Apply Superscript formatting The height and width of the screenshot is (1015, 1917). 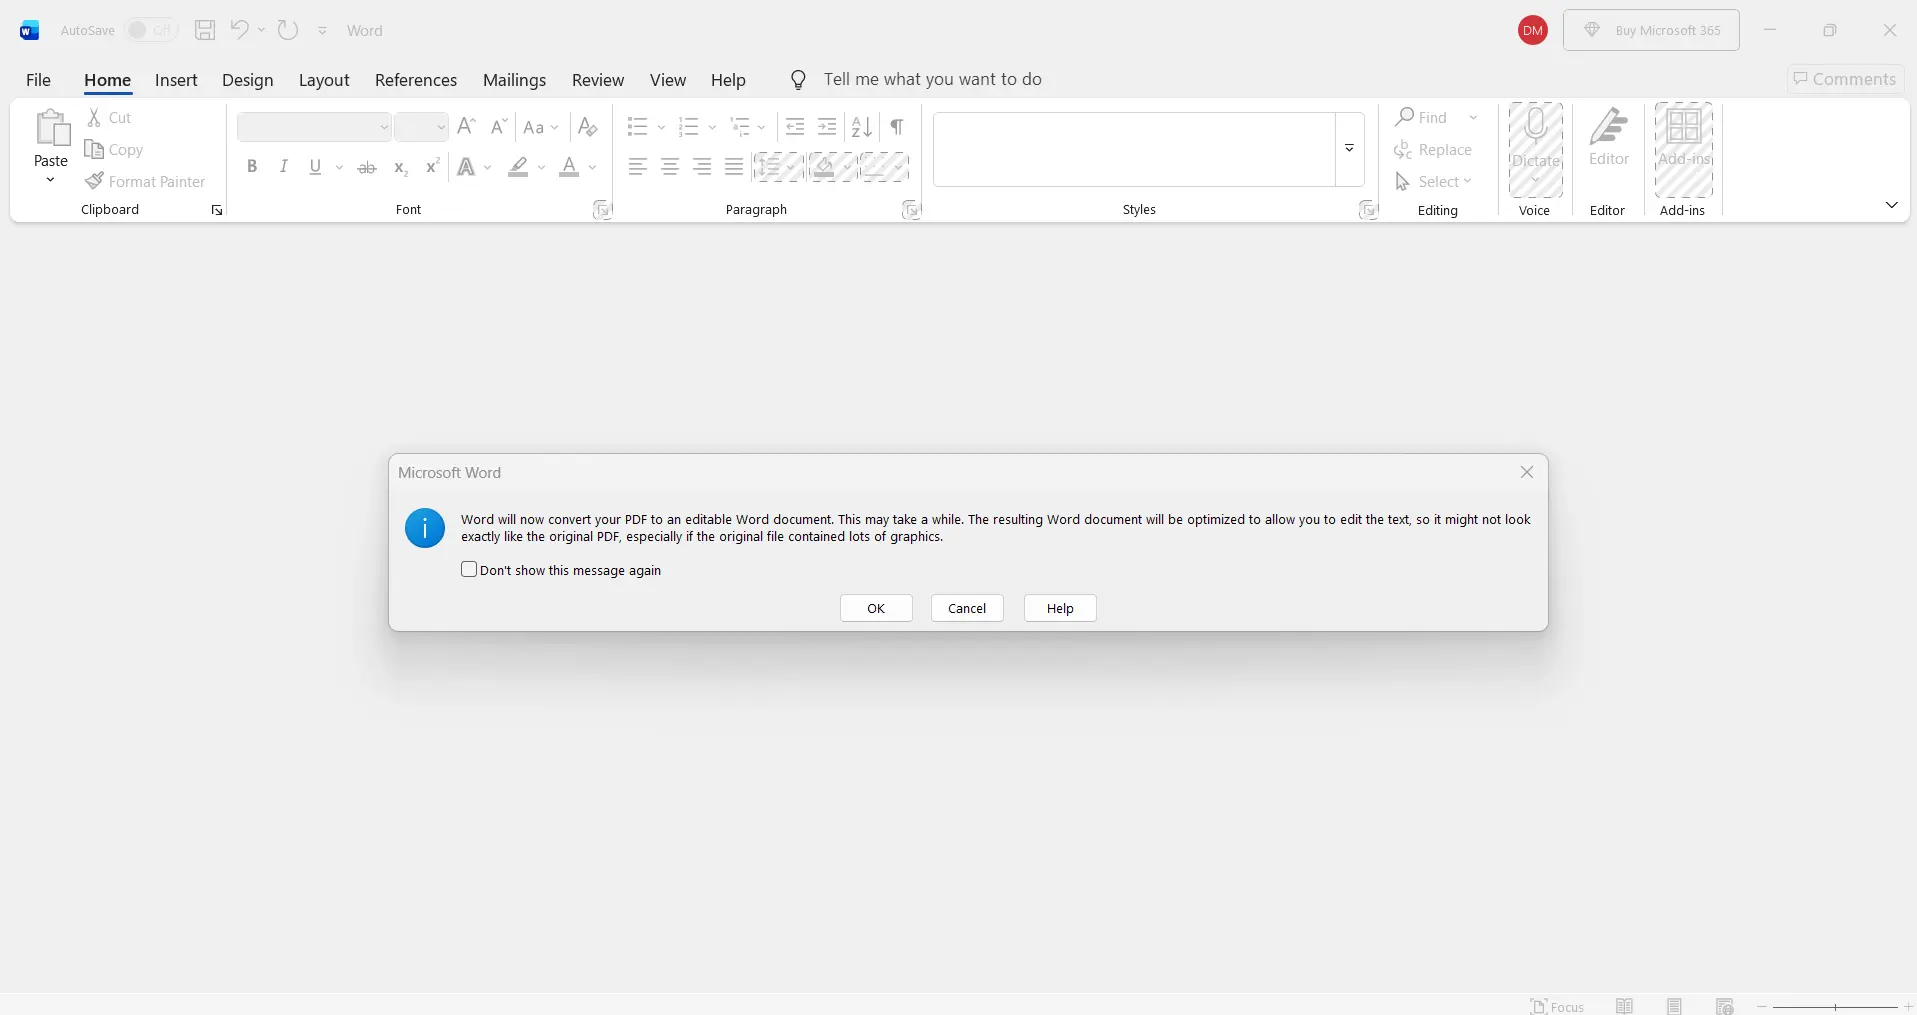[432, 167]
